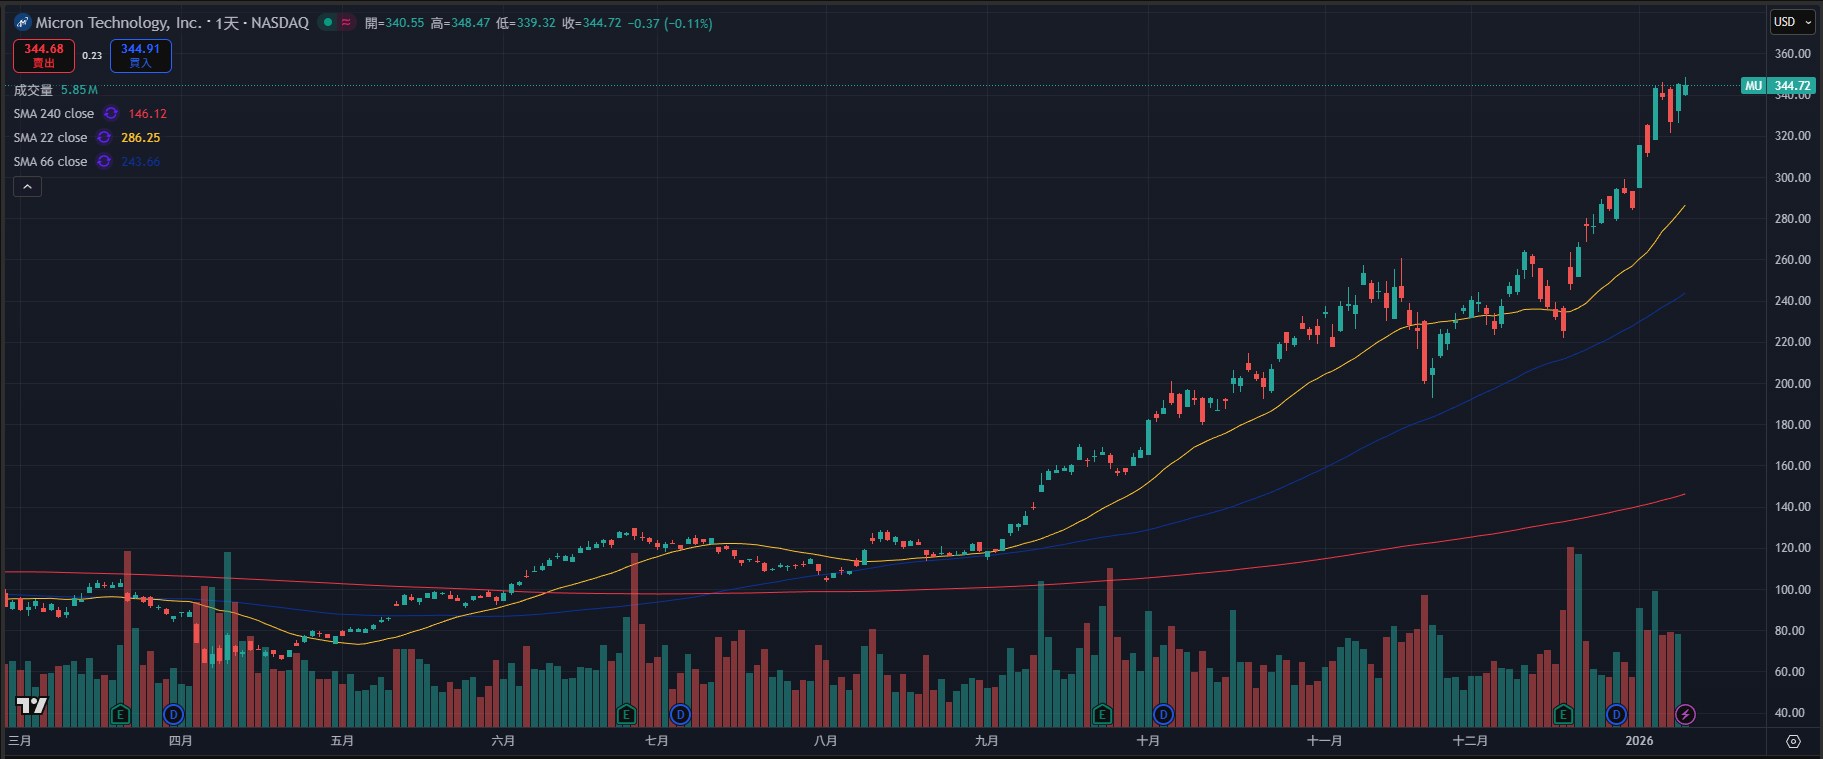Click the SMA 66 refresh icon
1823x759 pixels.
(104, 162)
